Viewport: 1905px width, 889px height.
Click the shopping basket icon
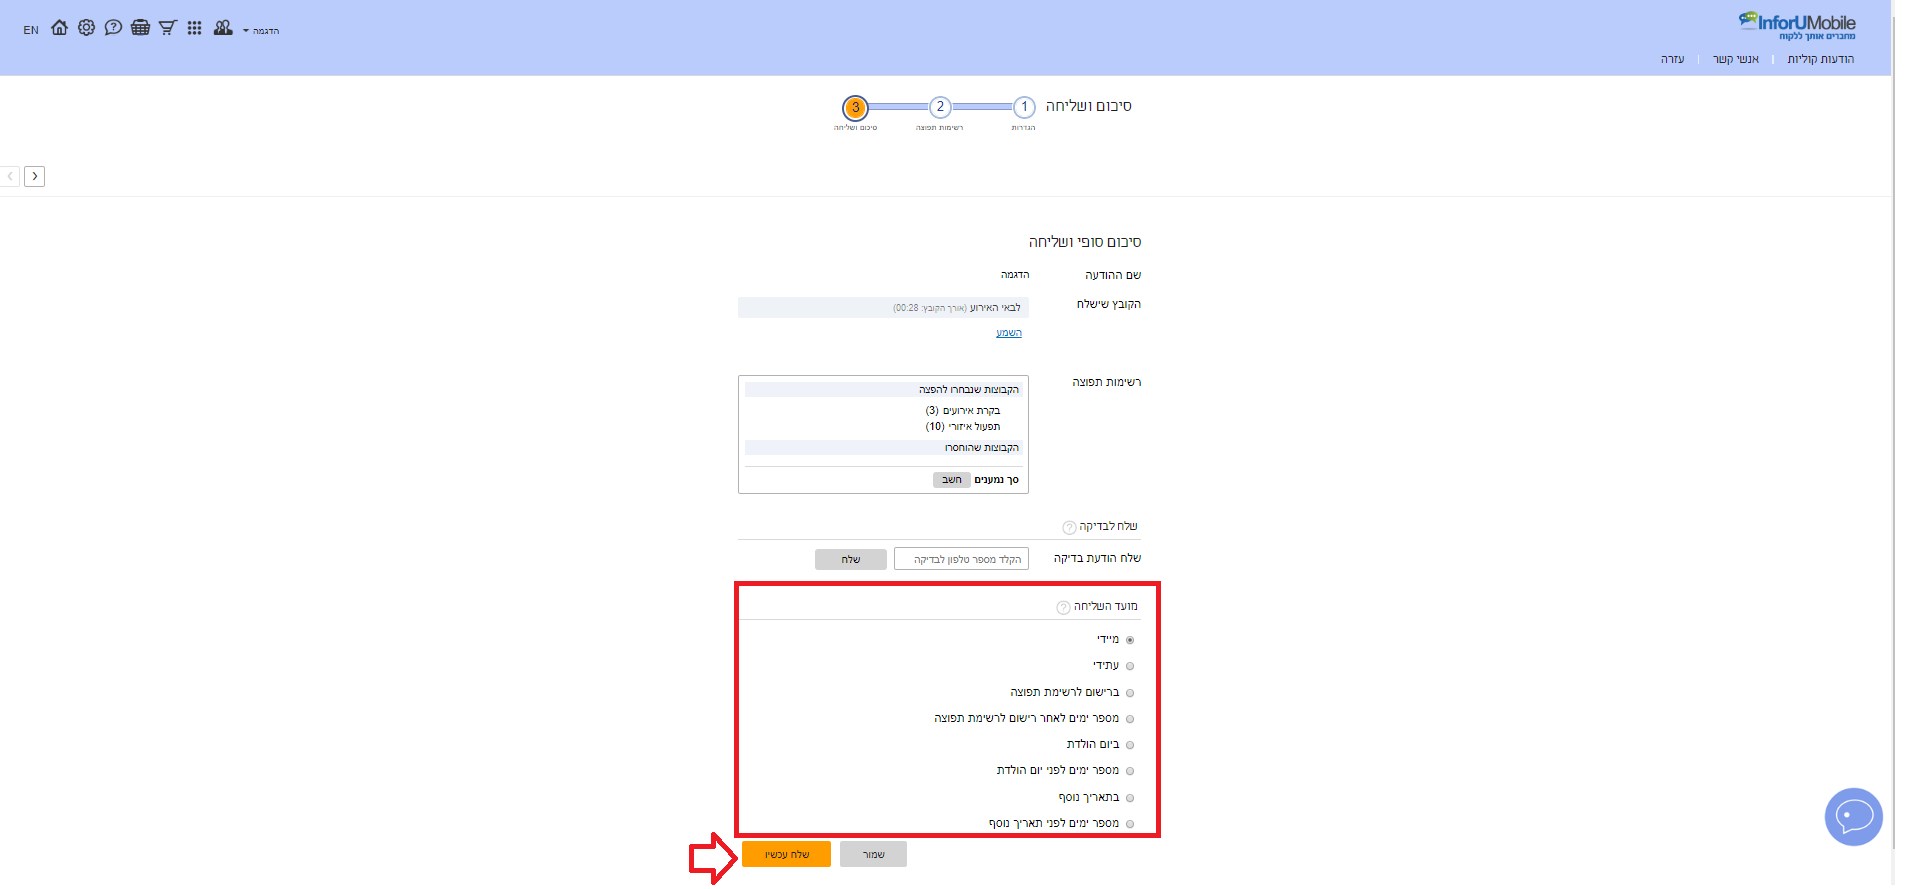click(x=141, y=28)
